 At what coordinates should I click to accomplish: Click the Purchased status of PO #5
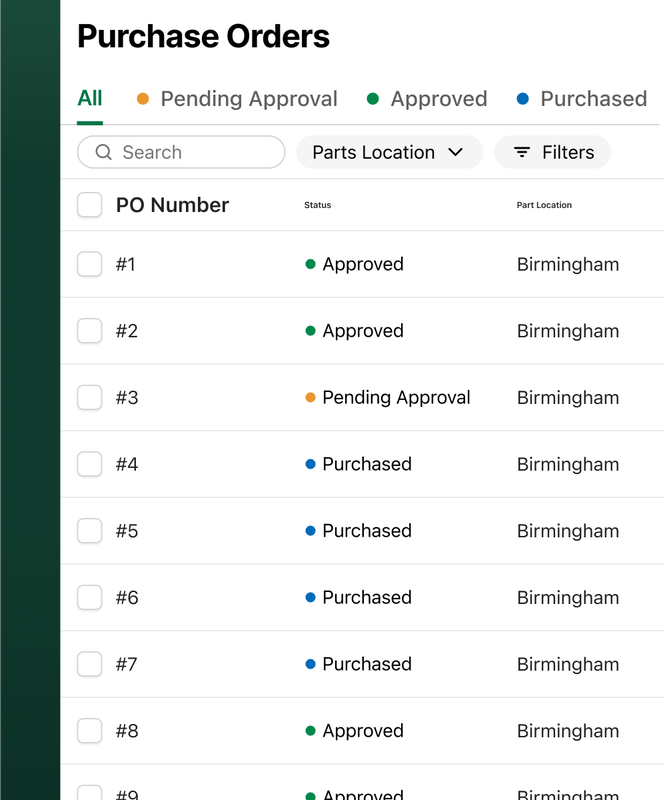click(x=358, y=531)
